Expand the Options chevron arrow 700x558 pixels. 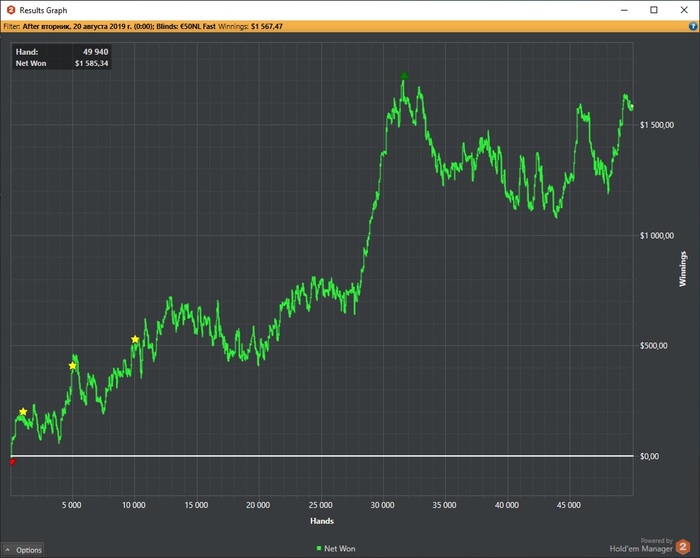point(8,550)
